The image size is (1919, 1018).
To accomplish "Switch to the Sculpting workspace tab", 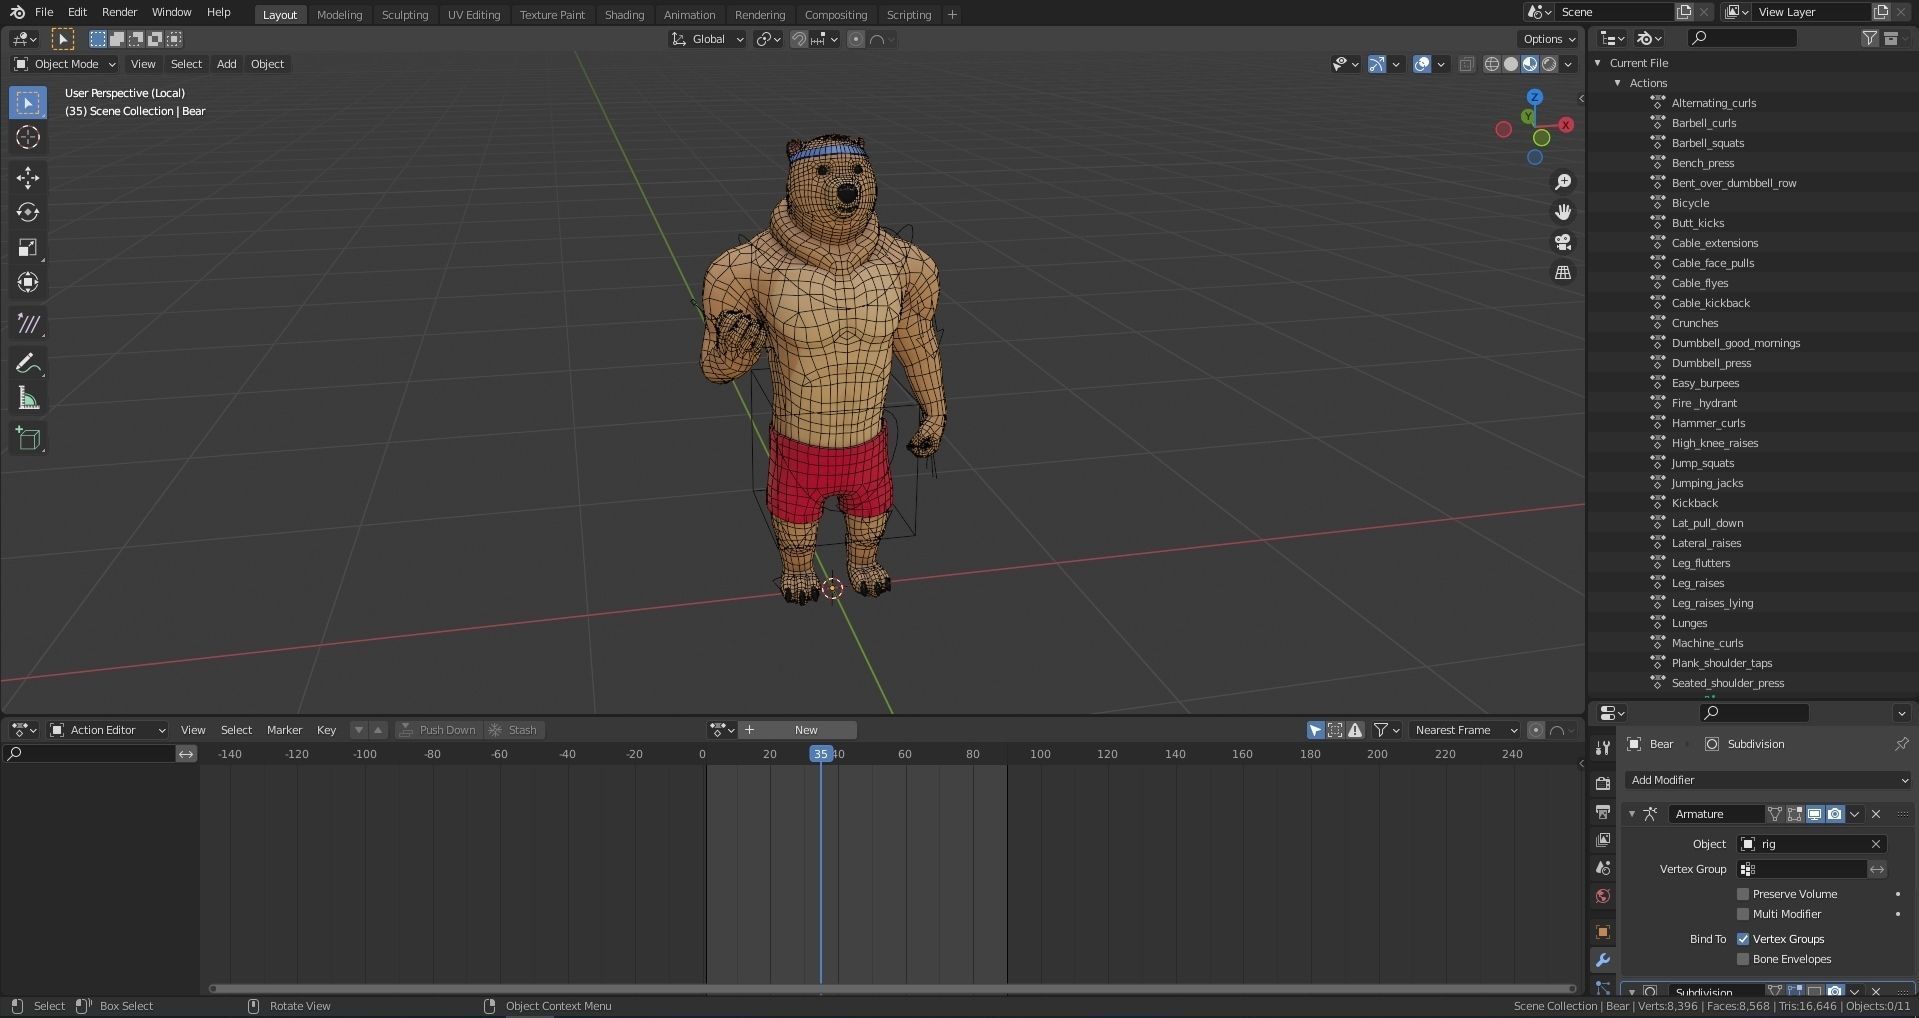I will pyautogui.click(x=404, y=15).
